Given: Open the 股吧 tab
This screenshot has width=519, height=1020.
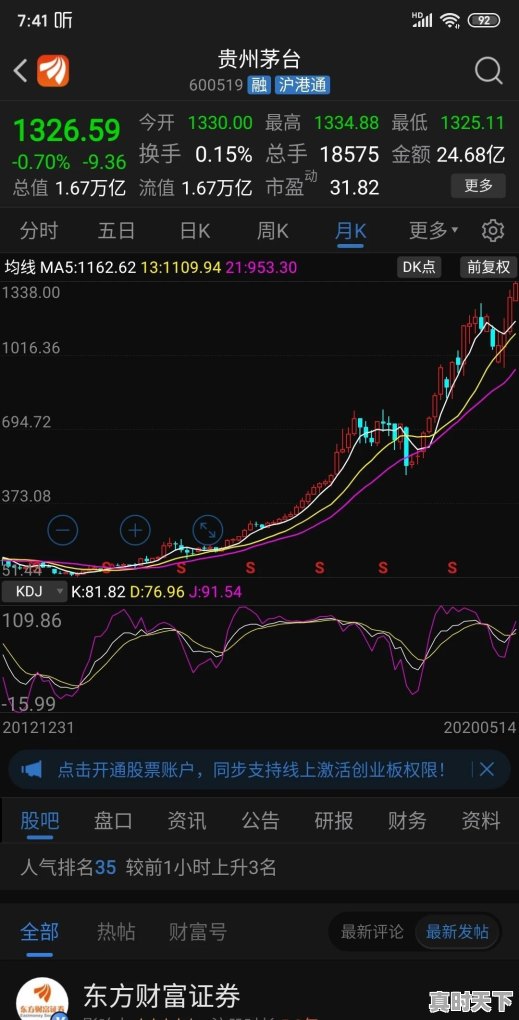Looking at the screenshot, I should [x=40, y=820].
